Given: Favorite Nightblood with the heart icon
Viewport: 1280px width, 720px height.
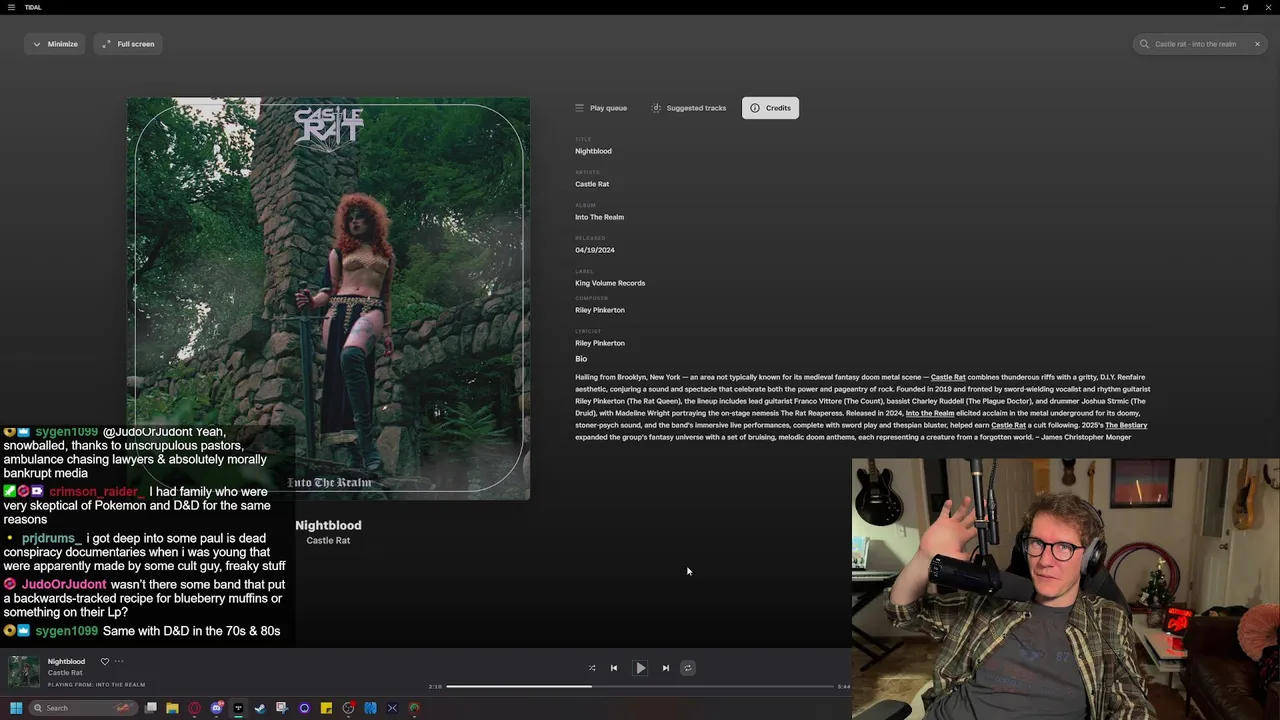Looking at the screenshot, I should point(104,661).
